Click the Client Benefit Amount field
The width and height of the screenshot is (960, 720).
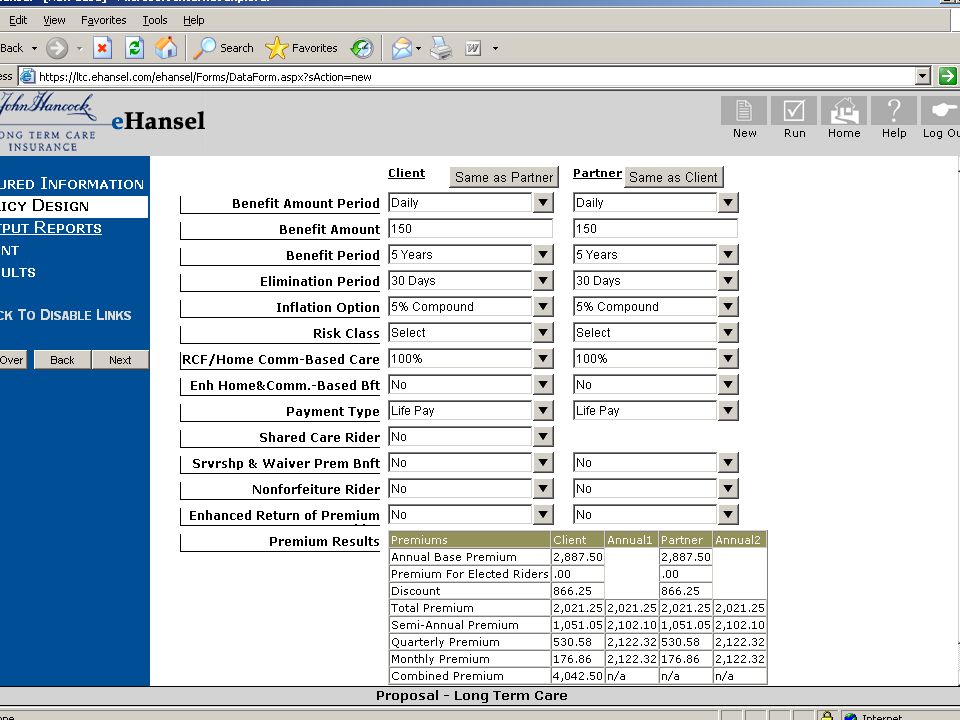471,228
